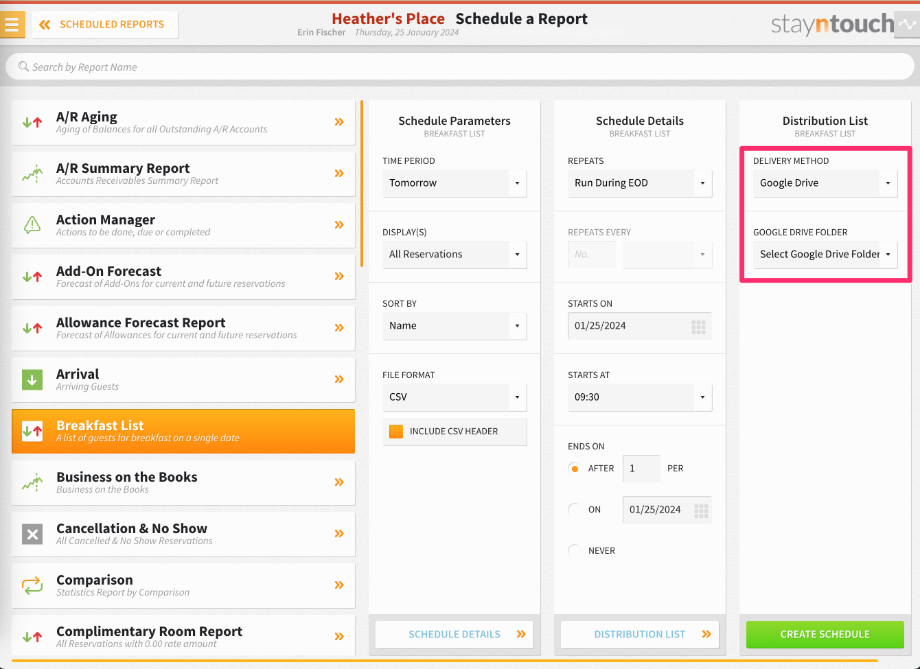Viewport: 920px width, 669px height.
Task: Click the chevron arrows for Business on the Books
Action: click(339, 482)
